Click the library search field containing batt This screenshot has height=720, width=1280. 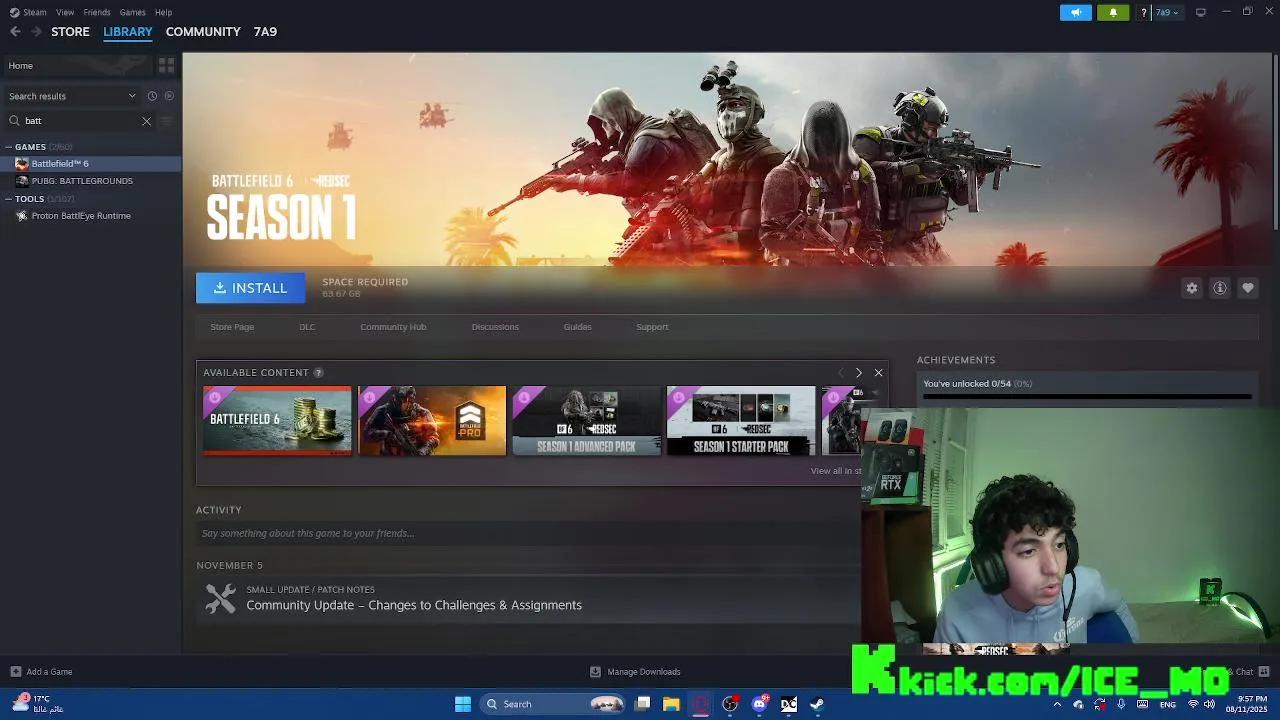click(x=80, y=121)
